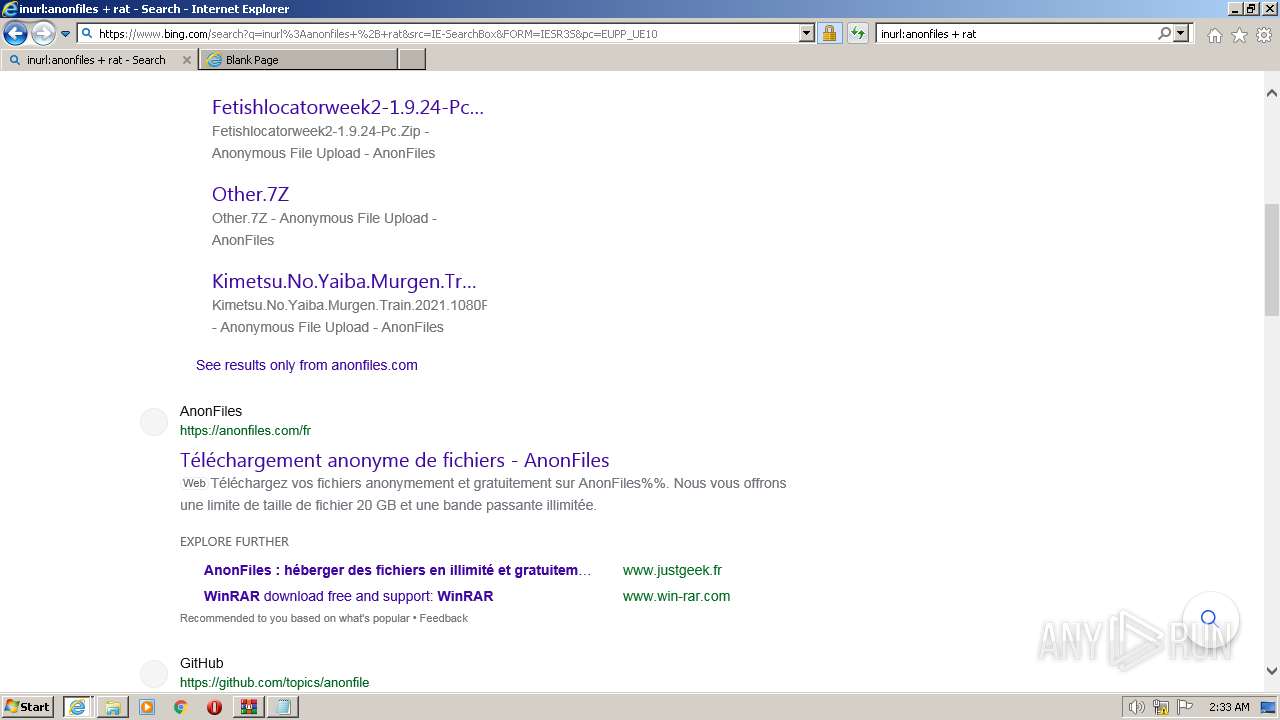This screenshot has height=720, width=1280.
Task: Open the Tools gear icon
Action: 1264,35
